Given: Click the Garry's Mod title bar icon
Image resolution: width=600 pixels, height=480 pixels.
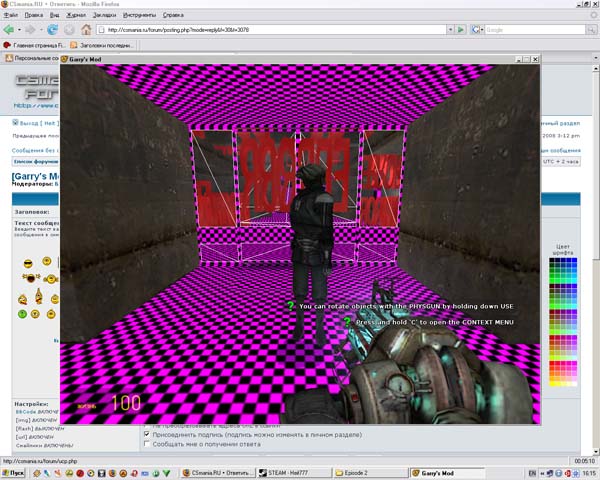Looking at the screenshot, I should 64,59.
